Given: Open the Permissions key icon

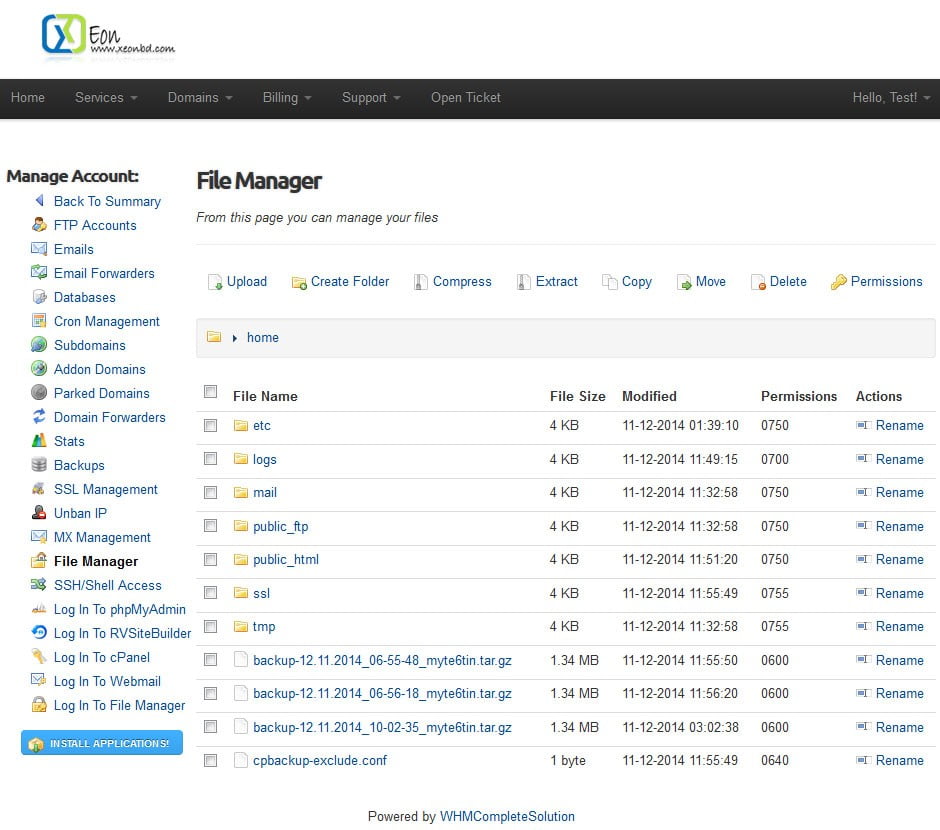Looking at the screenshot, I should tap(841, 281).
